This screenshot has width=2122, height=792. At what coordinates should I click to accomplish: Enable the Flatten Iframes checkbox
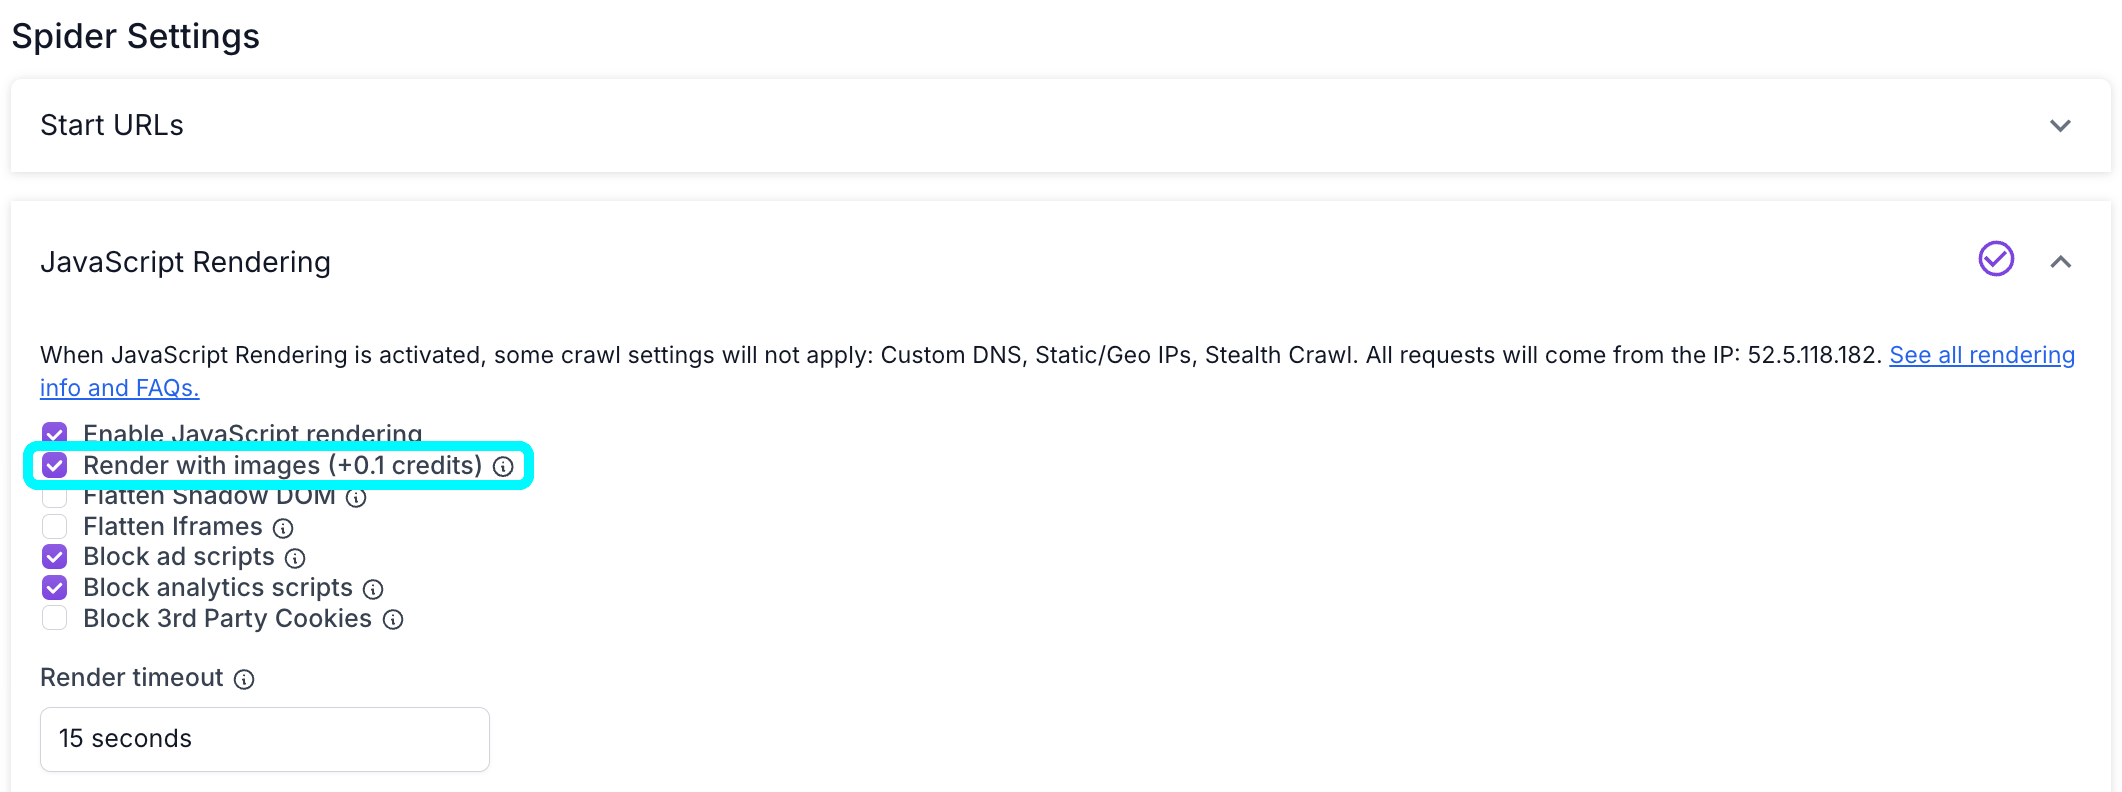pos(55,527)
